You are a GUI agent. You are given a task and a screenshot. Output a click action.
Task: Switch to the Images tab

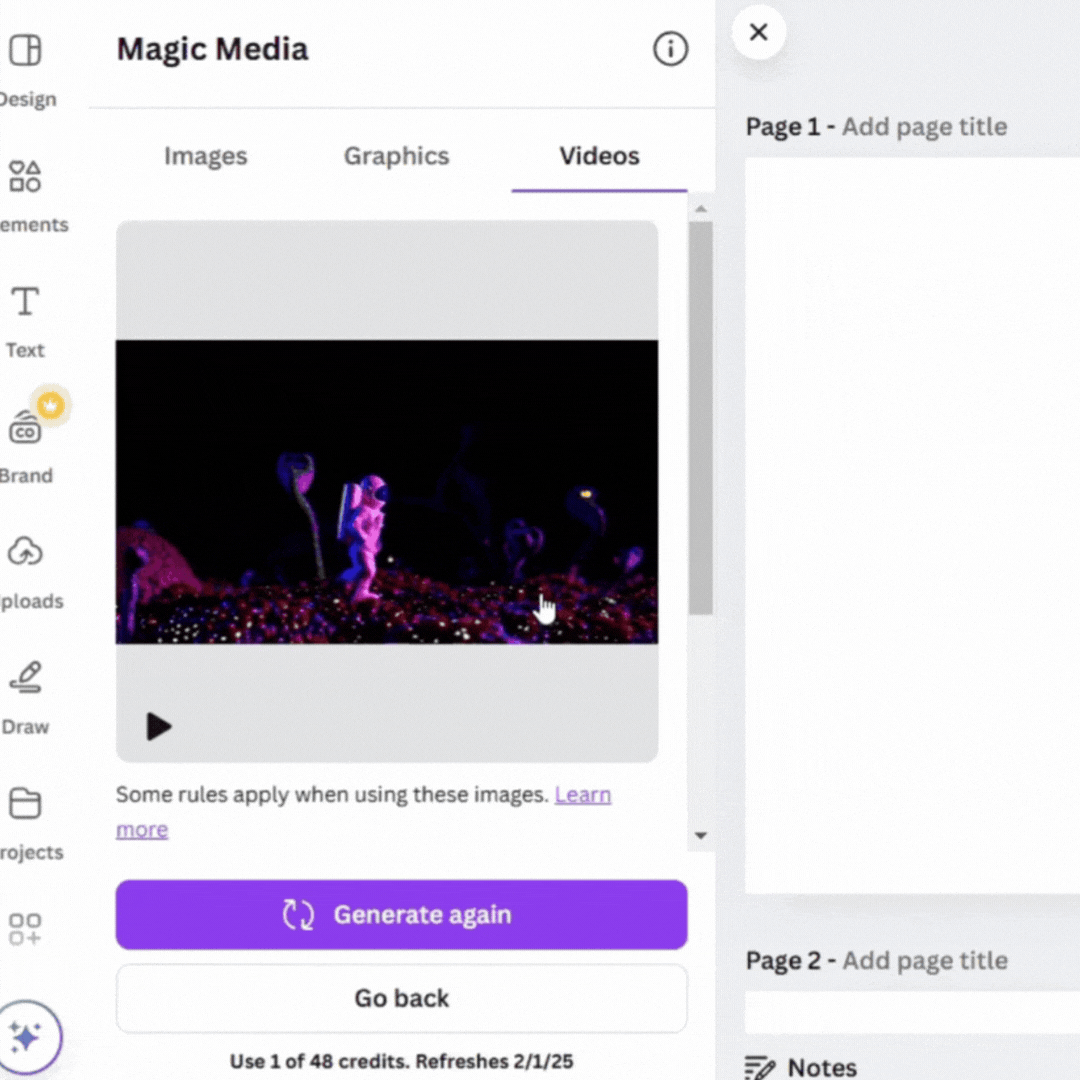pyautogui.click(x=205, y=156)
